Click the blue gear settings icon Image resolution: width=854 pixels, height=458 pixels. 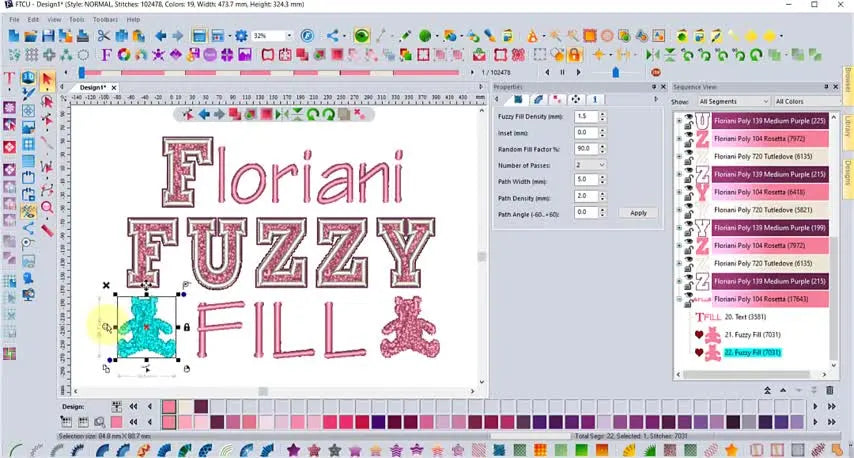pos(241,36)
